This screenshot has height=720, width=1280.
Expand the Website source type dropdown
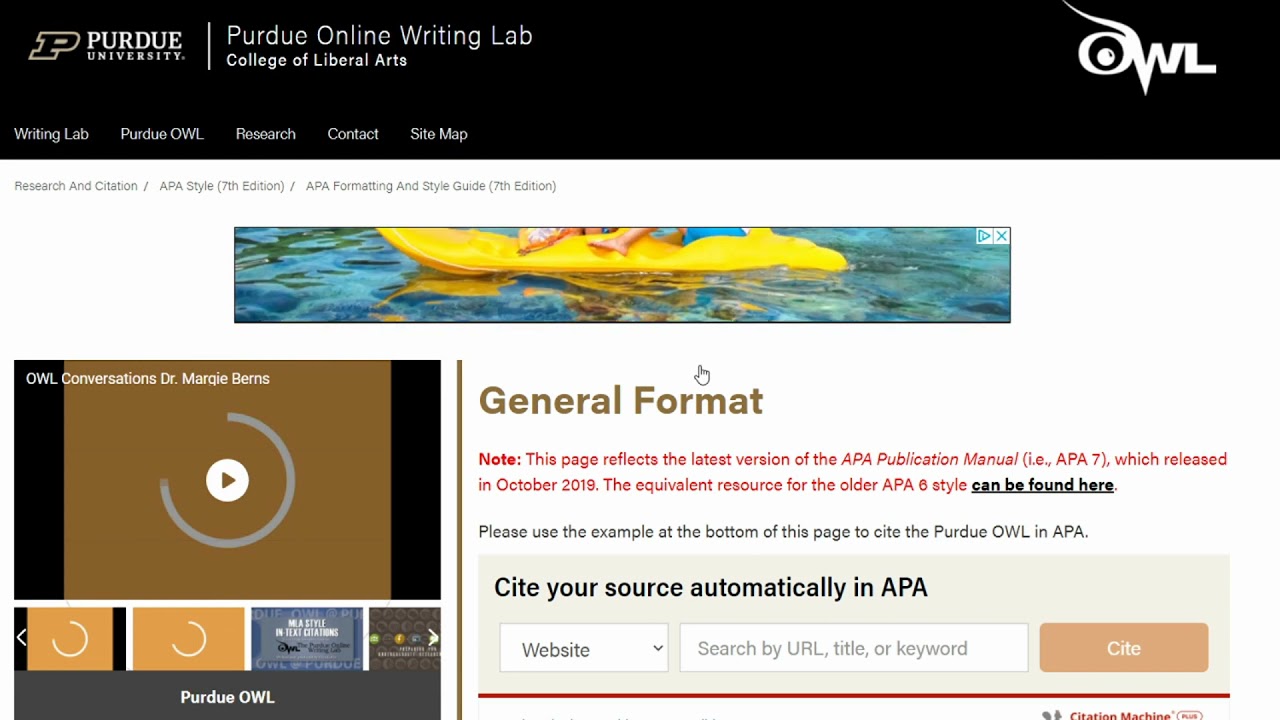(x=584, y=648)
